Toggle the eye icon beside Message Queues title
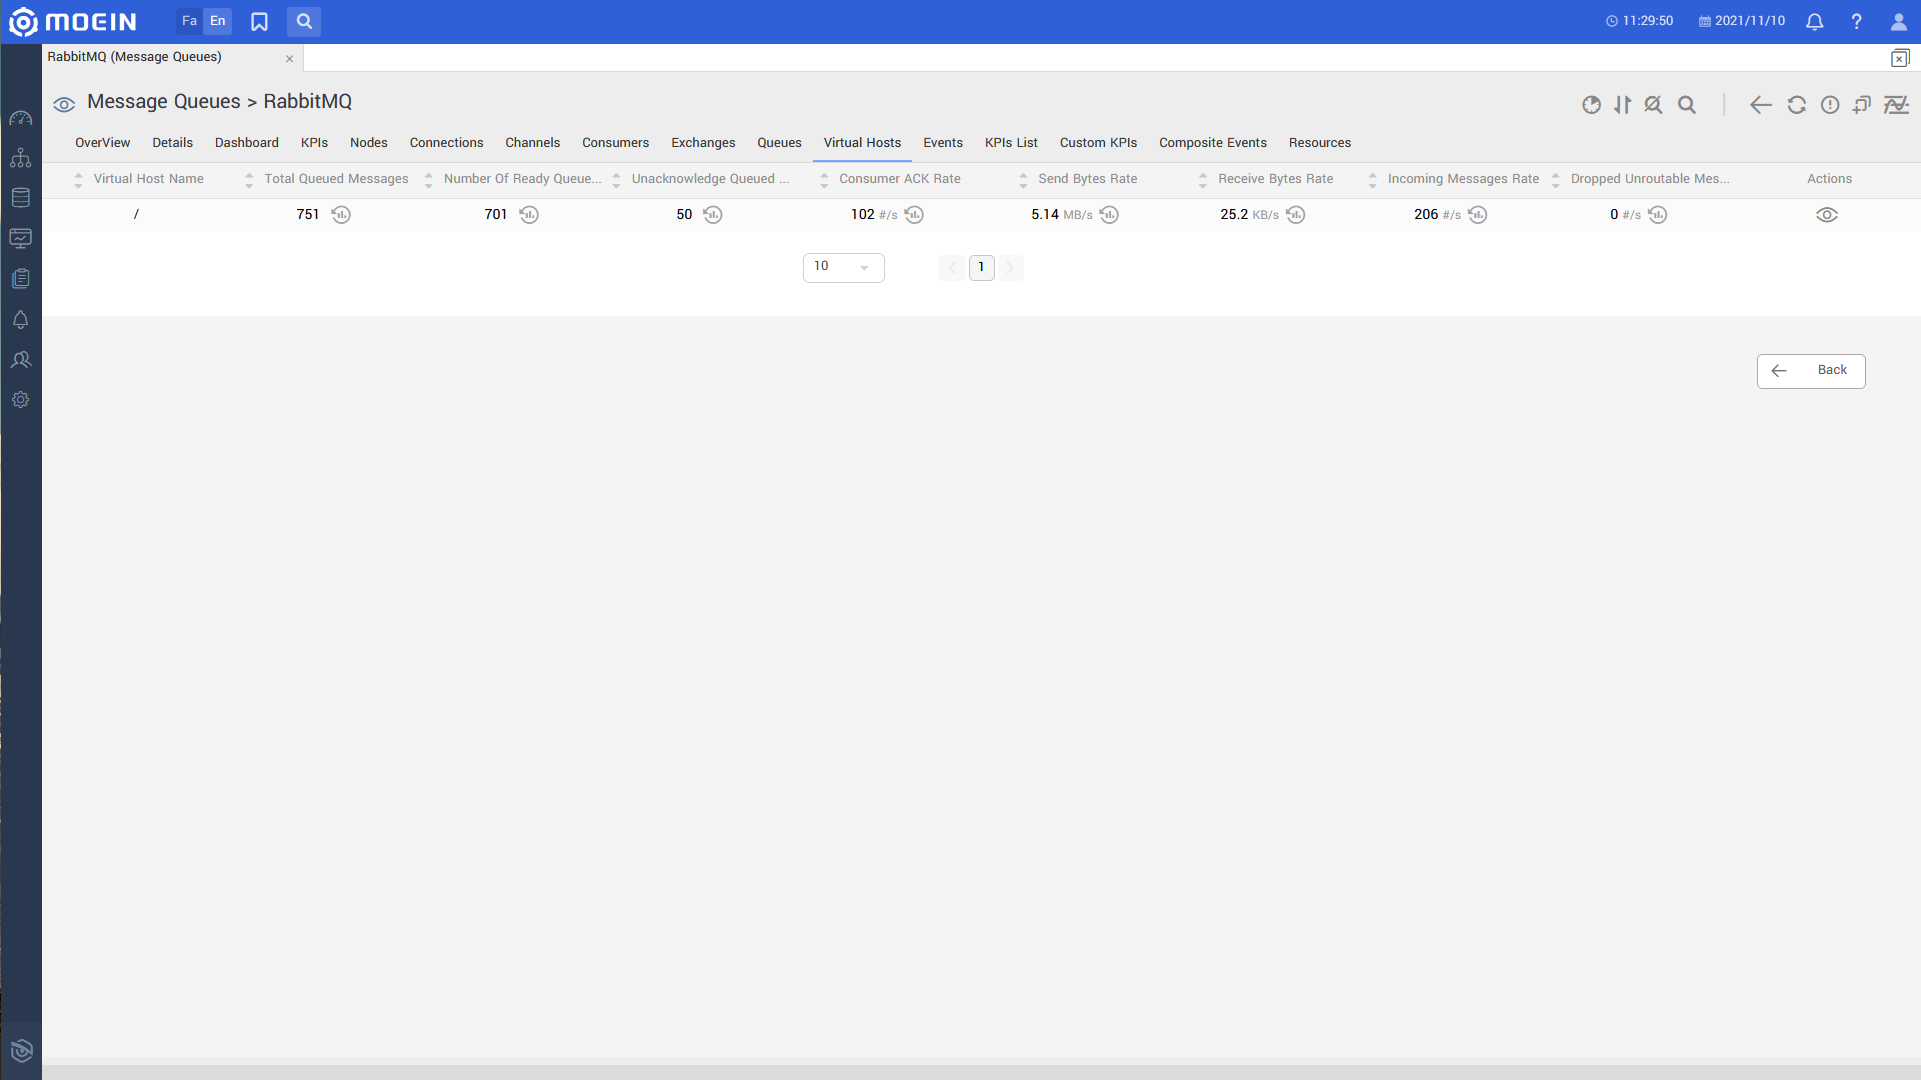Image resolution: width=1921 pixels, height=1080 pixels. (x=64, y=104)
